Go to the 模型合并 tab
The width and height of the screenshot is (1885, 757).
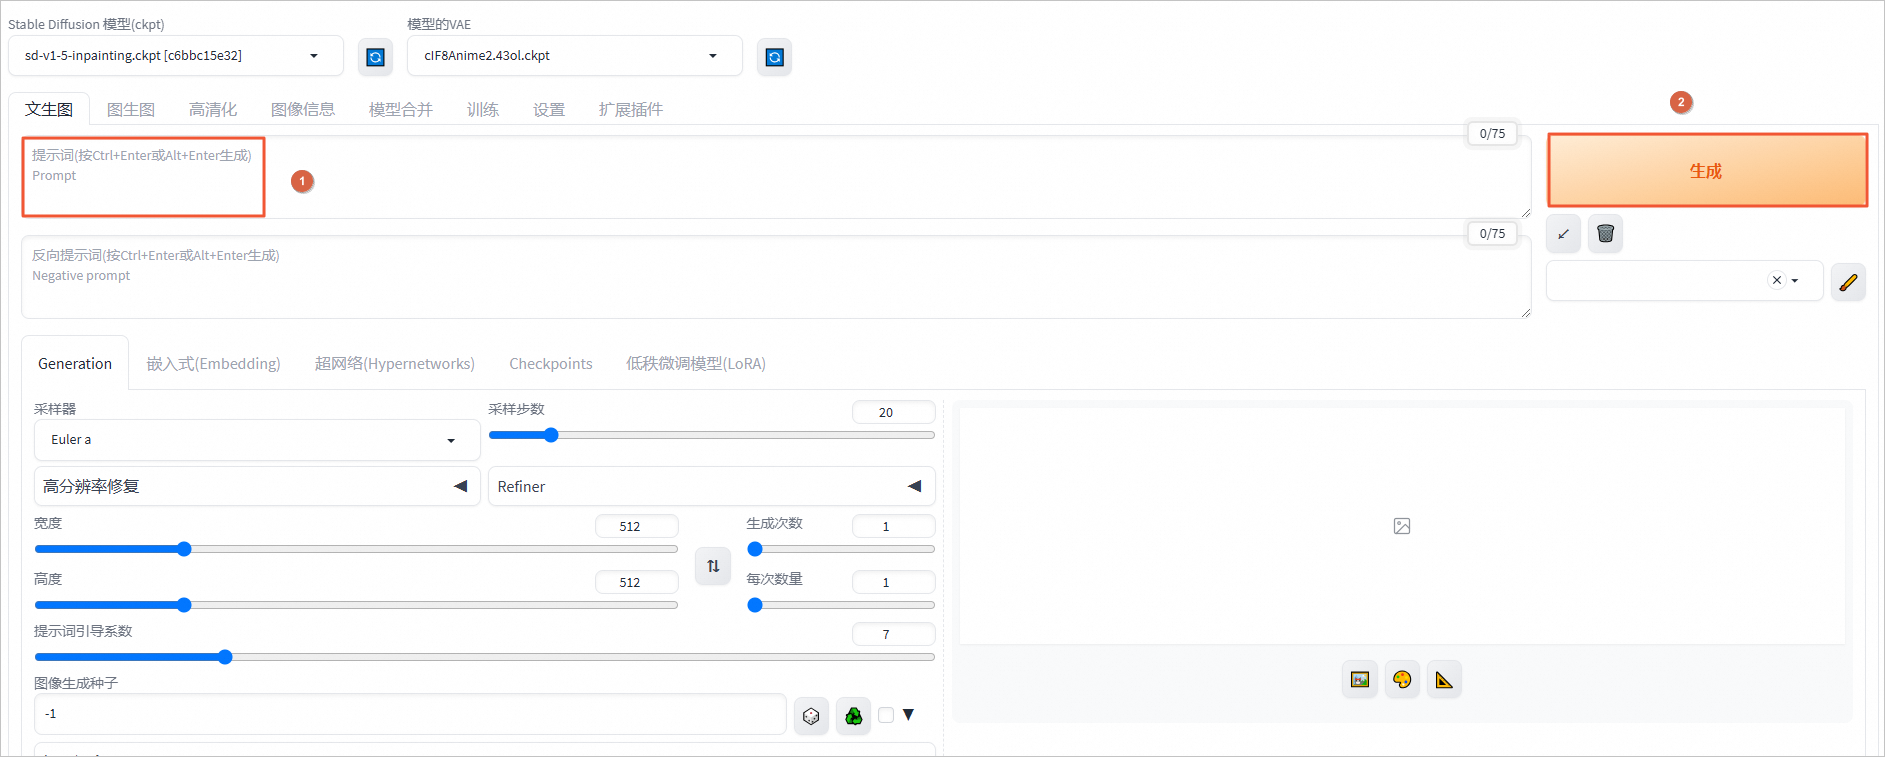[x=401, y=110]
